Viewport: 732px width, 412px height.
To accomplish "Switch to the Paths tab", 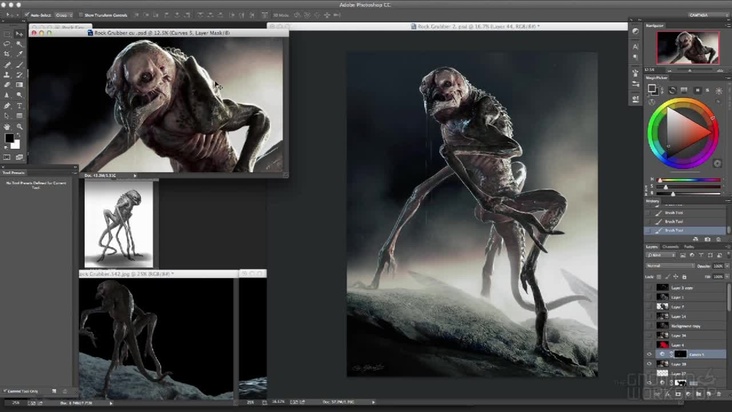I will [x=689, y=247].
